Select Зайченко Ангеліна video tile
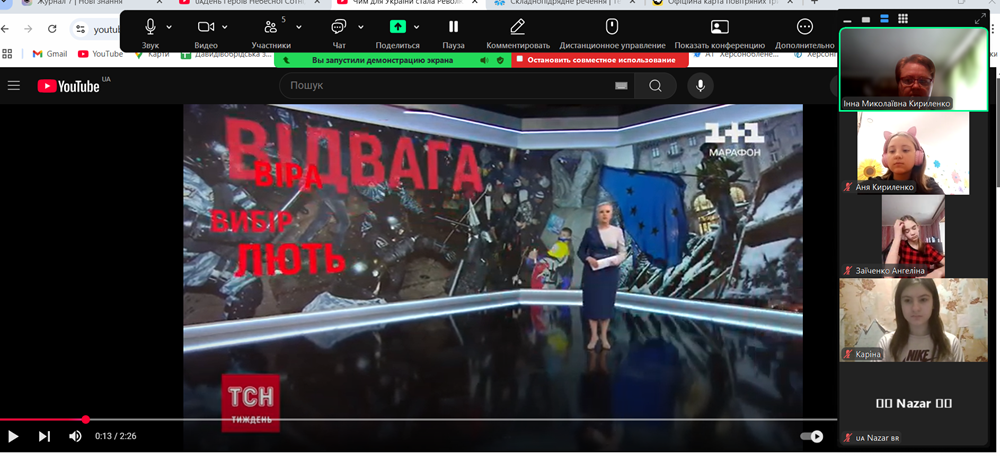 point(913,236)
